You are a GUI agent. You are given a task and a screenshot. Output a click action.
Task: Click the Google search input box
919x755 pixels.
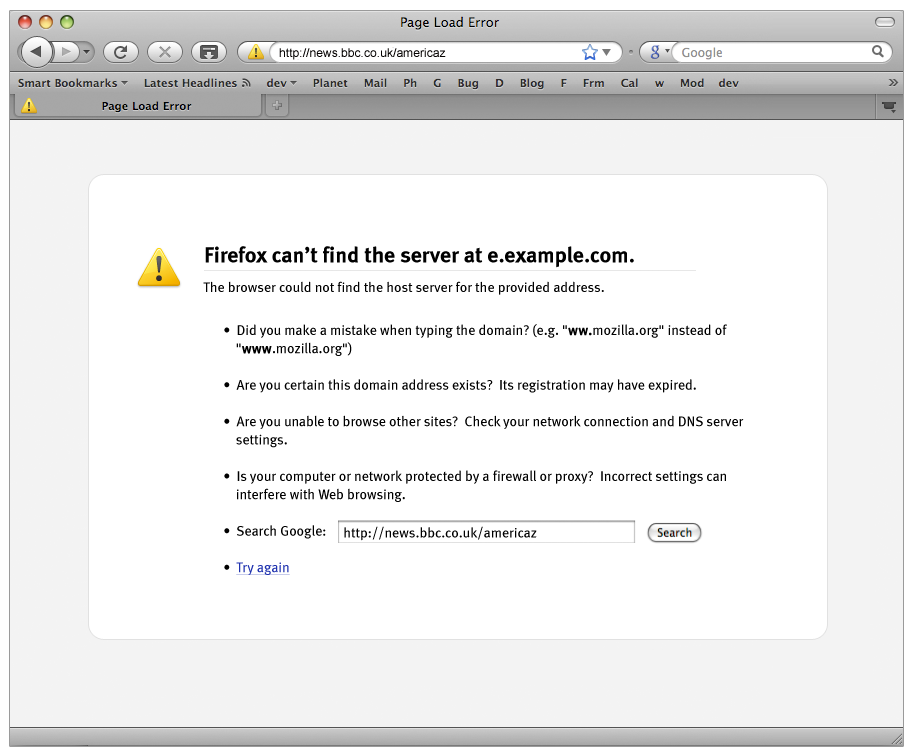(774, 53)
